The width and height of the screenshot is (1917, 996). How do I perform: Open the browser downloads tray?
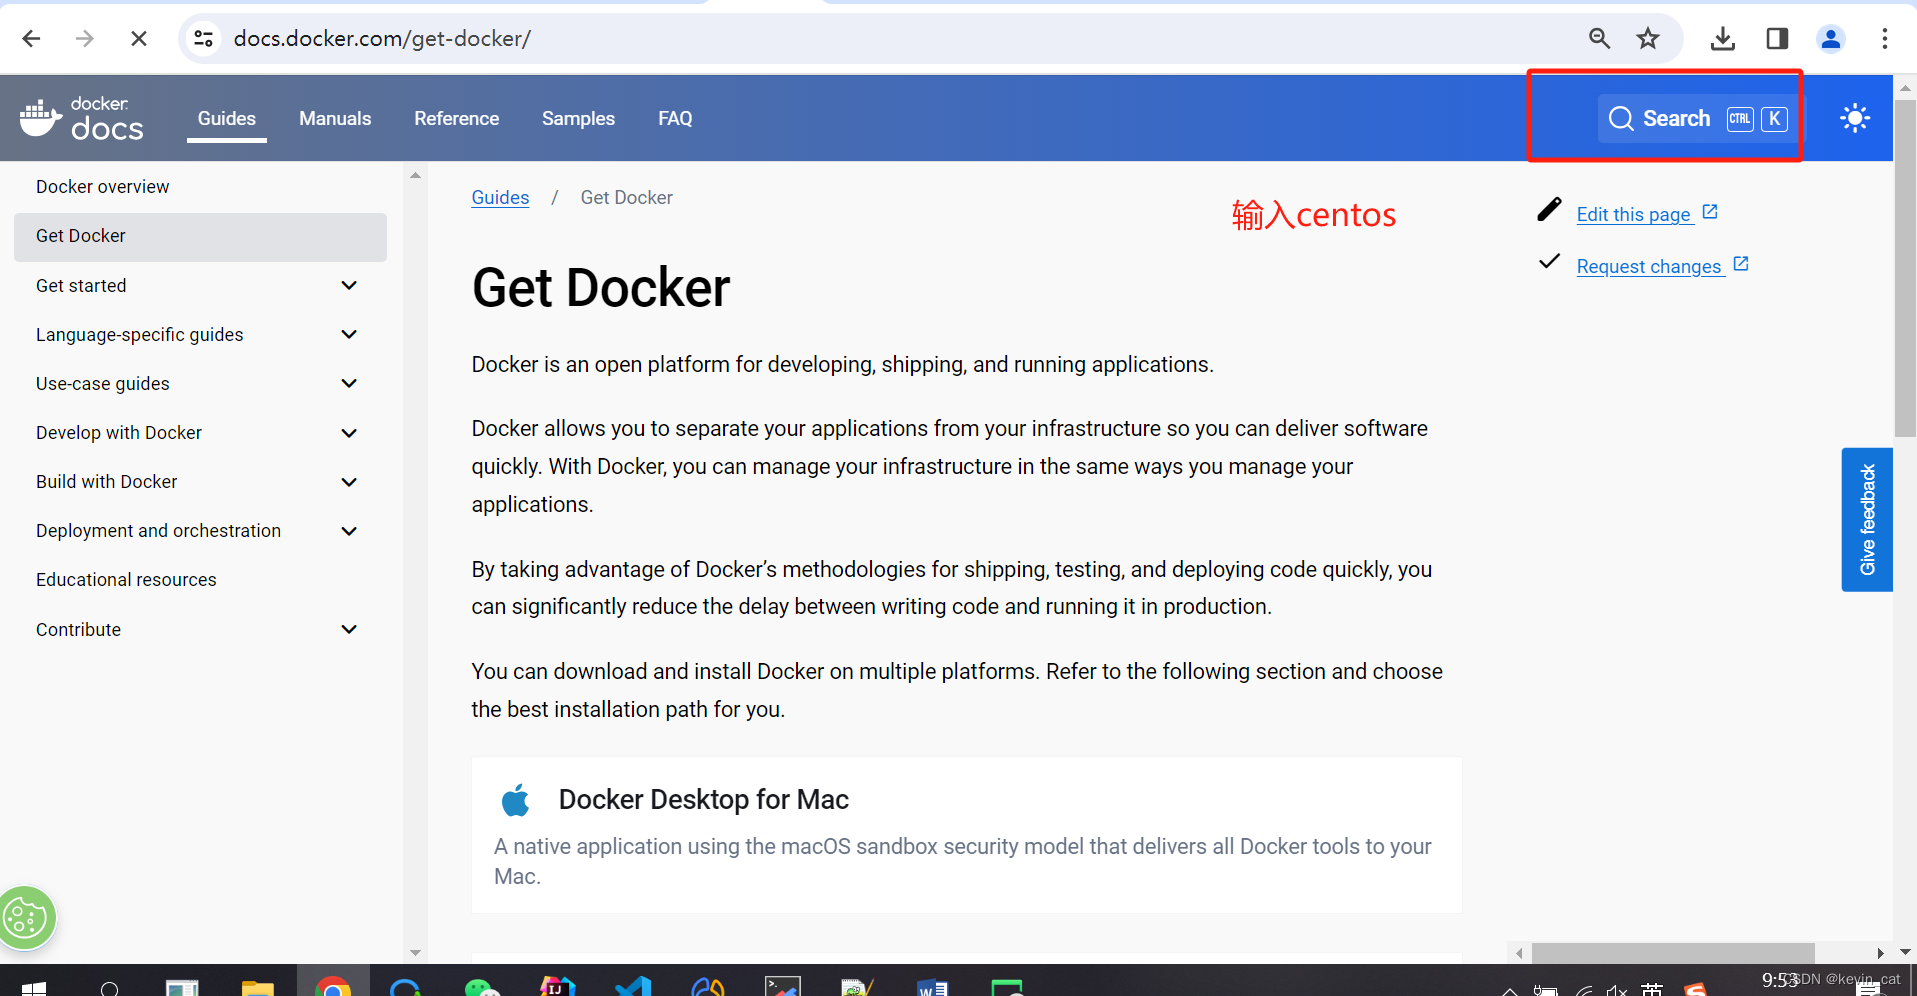coord(1722,38)
